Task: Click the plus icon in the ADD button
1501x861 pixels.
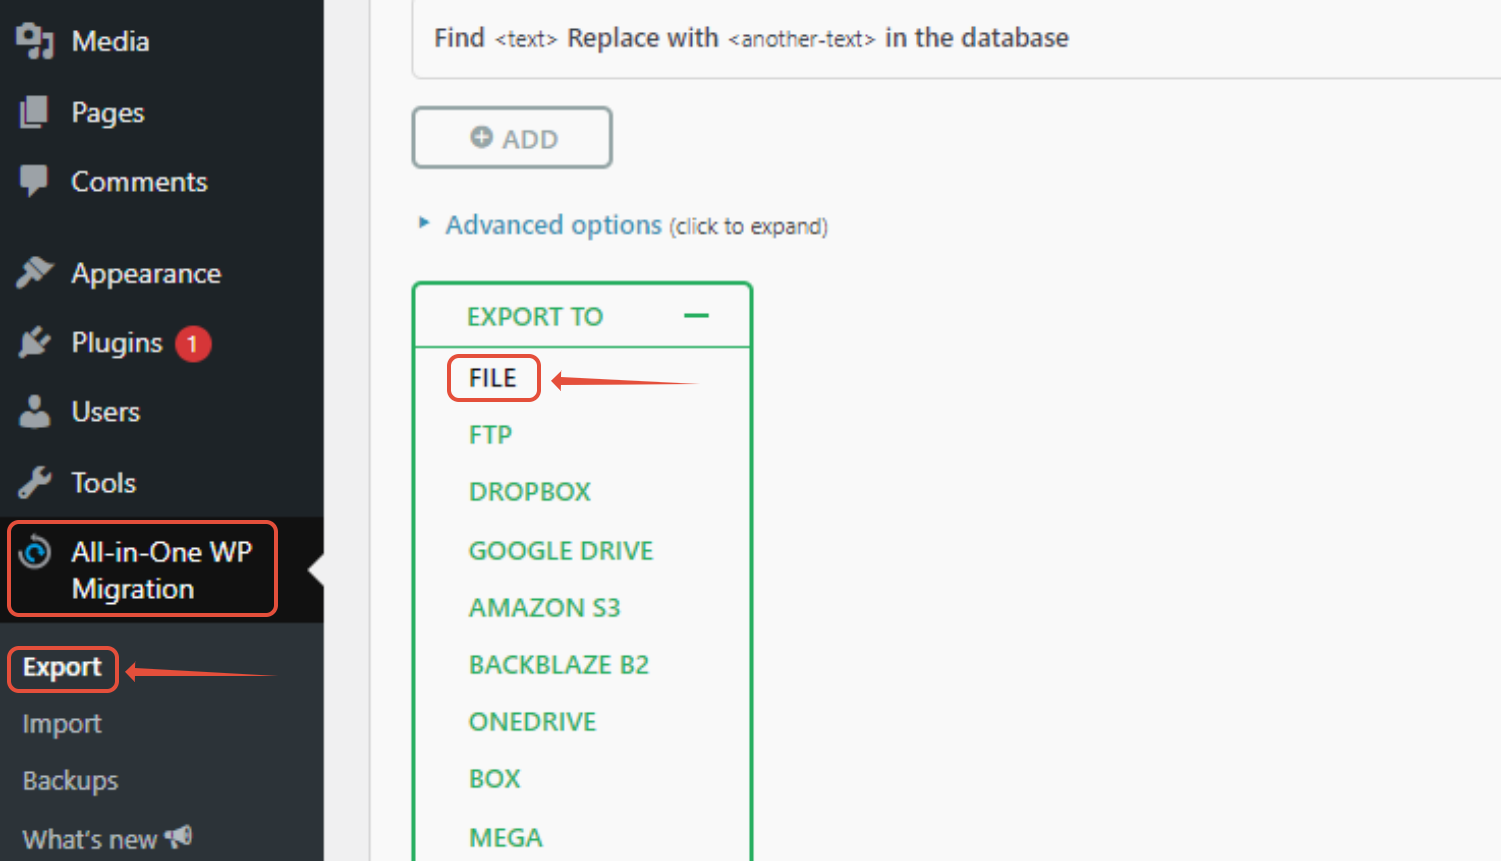Action: (482, 137)
